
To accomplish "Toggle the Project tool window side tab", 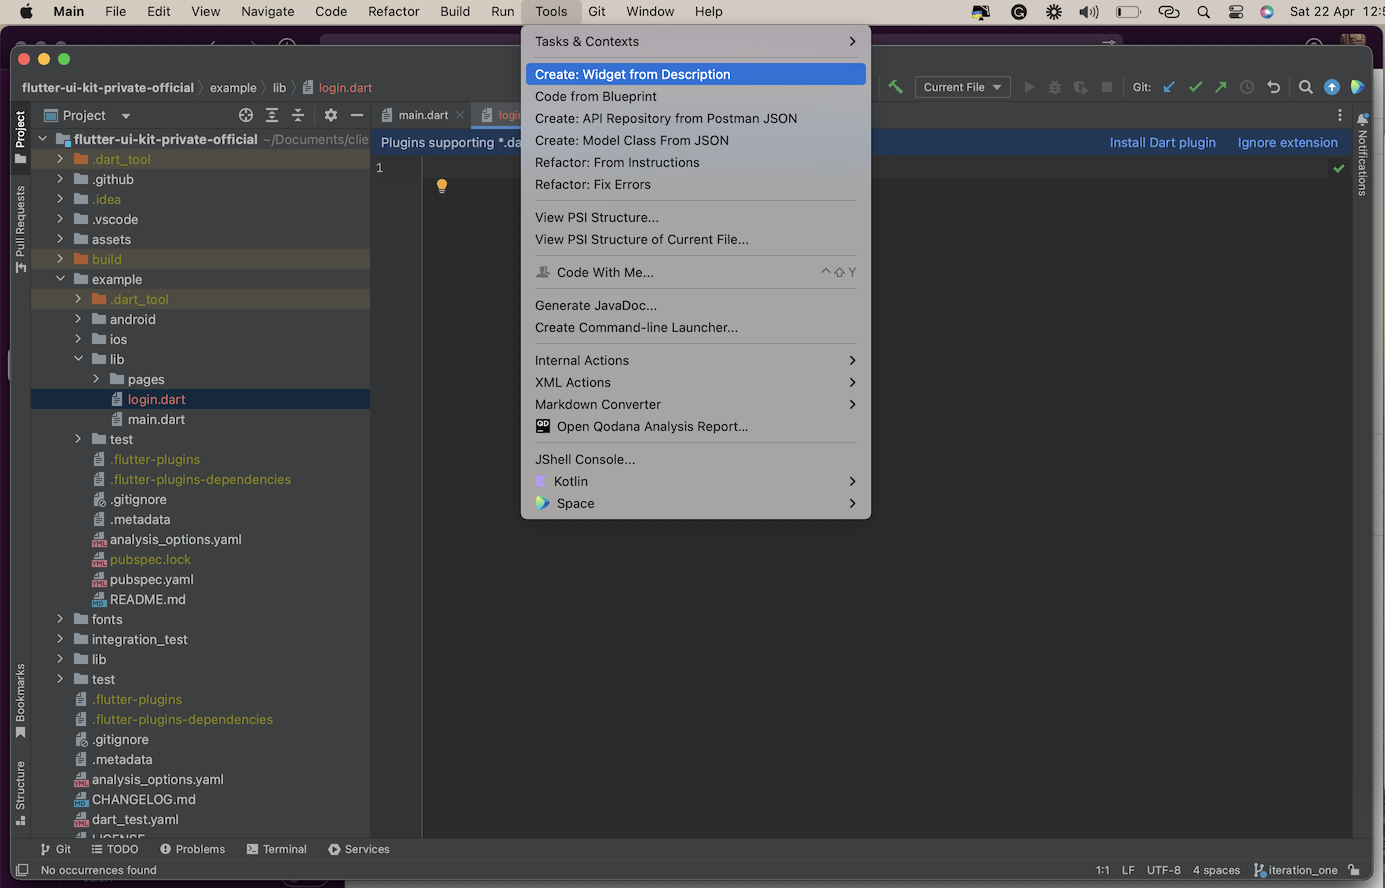I will pyautogui.click(x=20, y=137).
